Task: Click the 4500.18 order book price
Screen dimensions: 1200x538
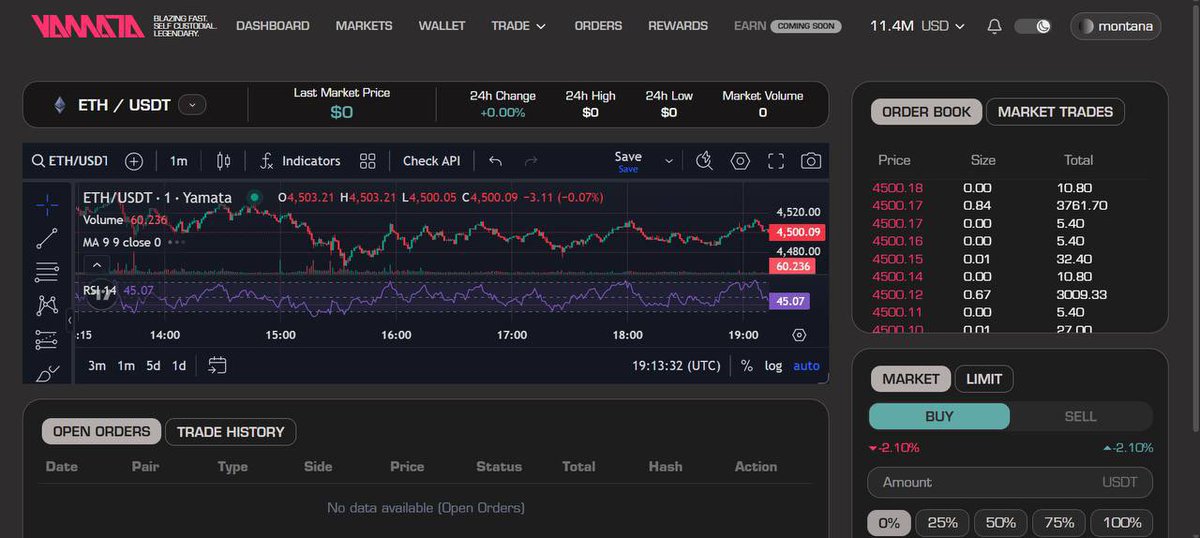Action: click(x=897, y=188)
